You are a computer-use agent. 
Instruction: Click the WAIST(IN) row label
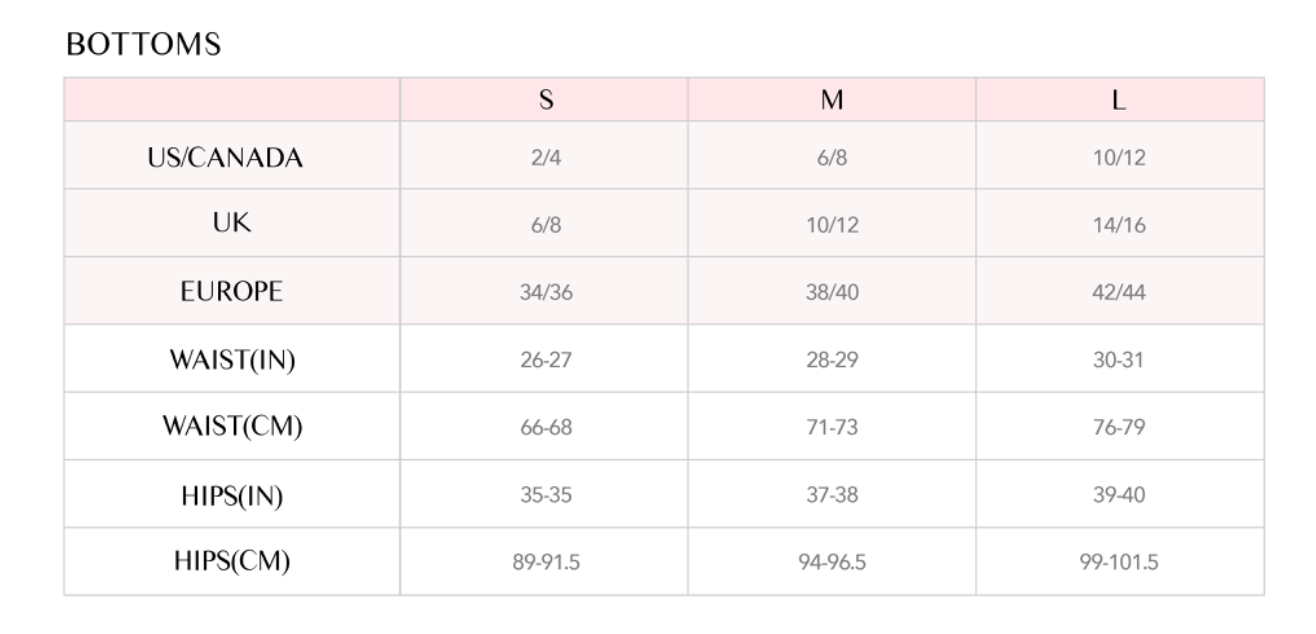click(232, 360)
